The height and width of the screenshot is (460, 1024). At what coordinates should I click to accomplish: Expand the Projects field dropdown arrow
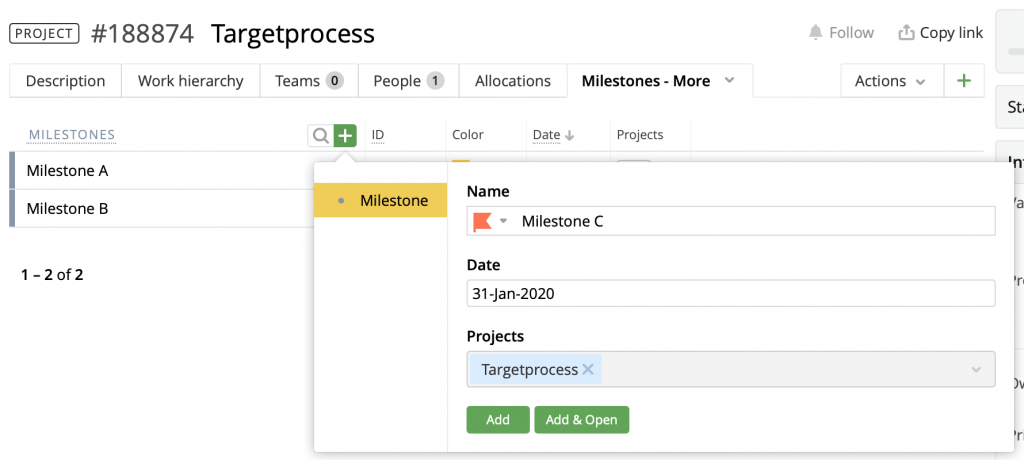[x=976, y=370]
